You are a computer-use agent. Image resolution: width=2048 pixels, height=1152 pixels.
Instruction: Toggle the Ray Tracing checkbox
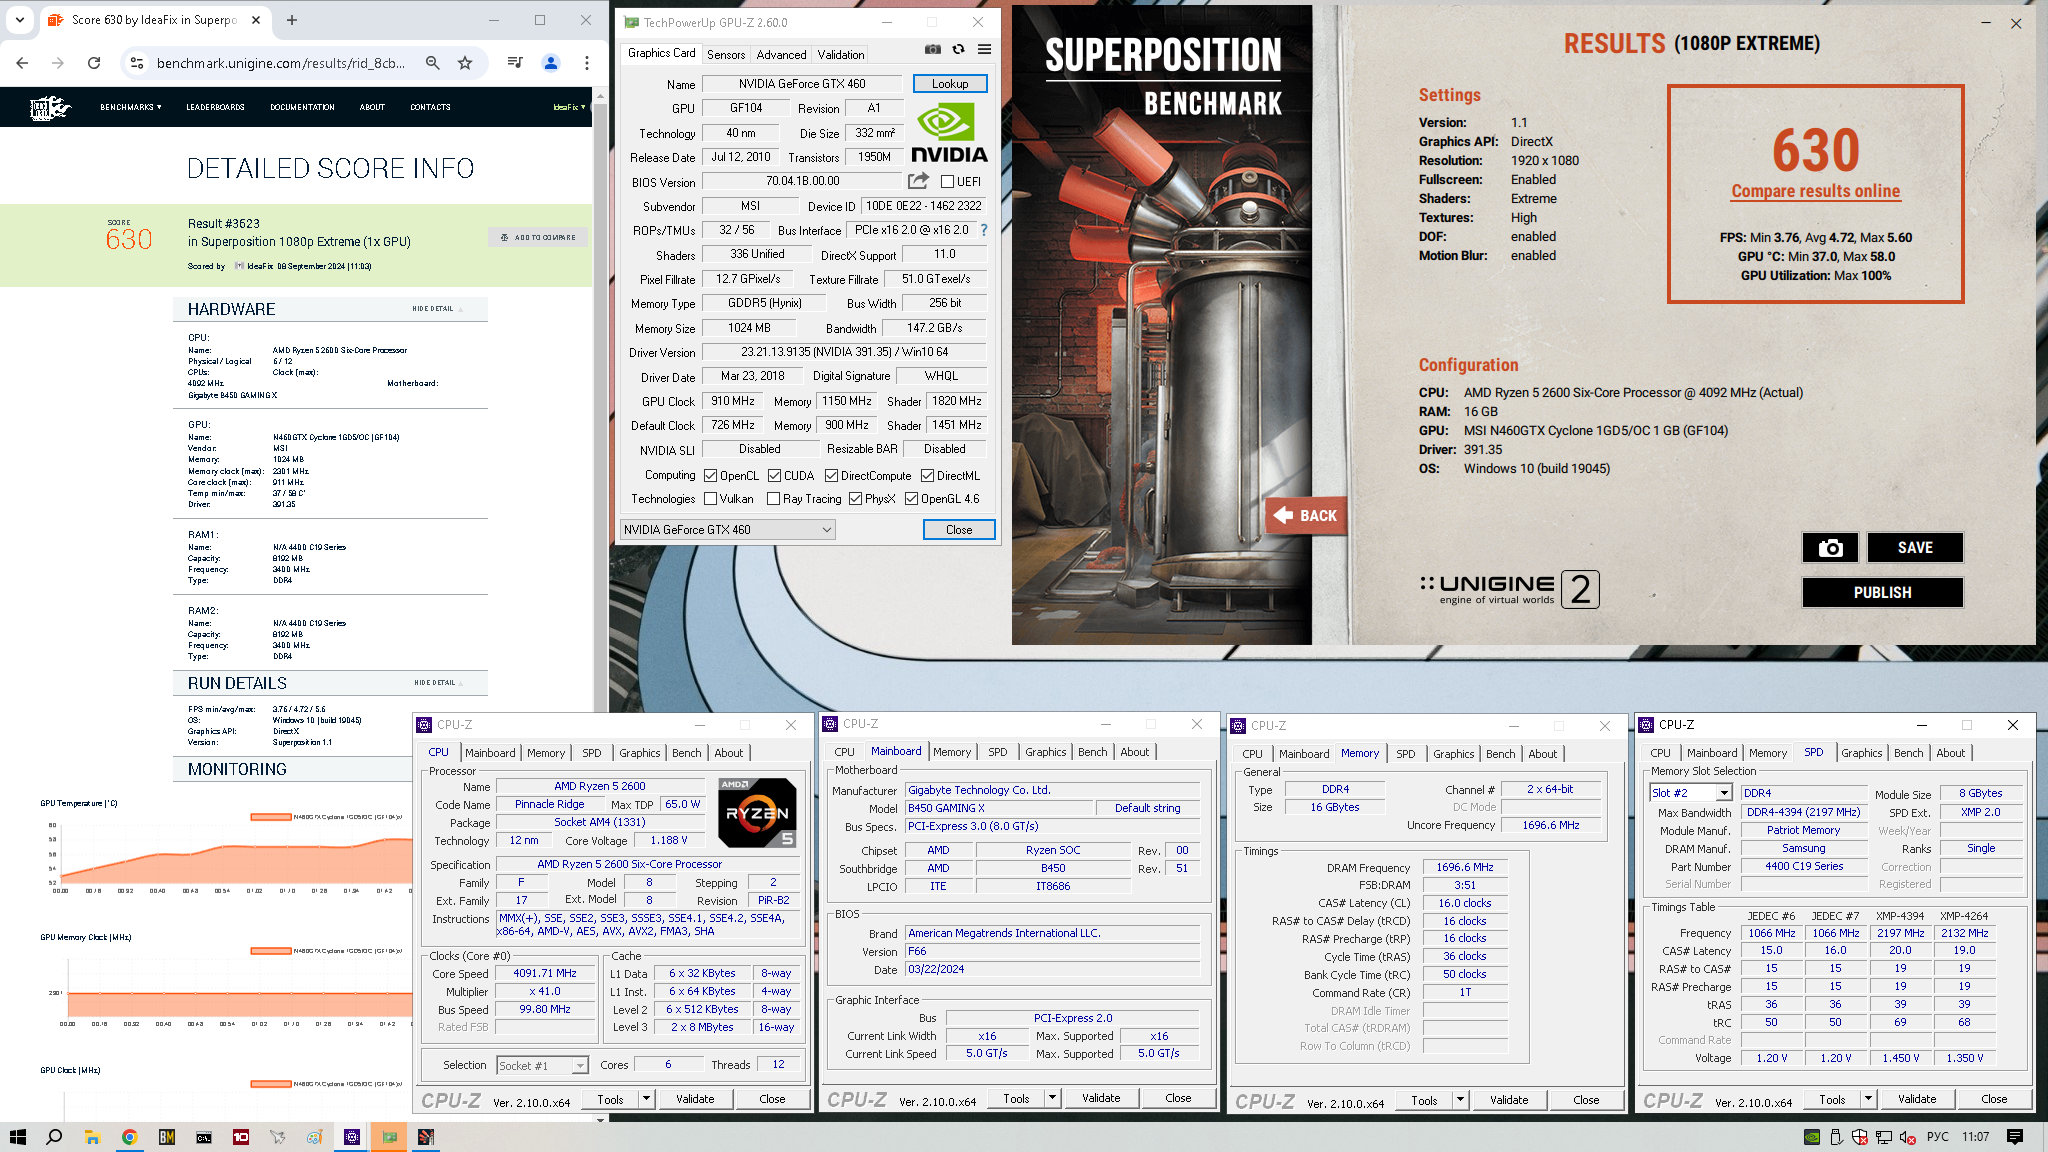click(x=773, y=499)
